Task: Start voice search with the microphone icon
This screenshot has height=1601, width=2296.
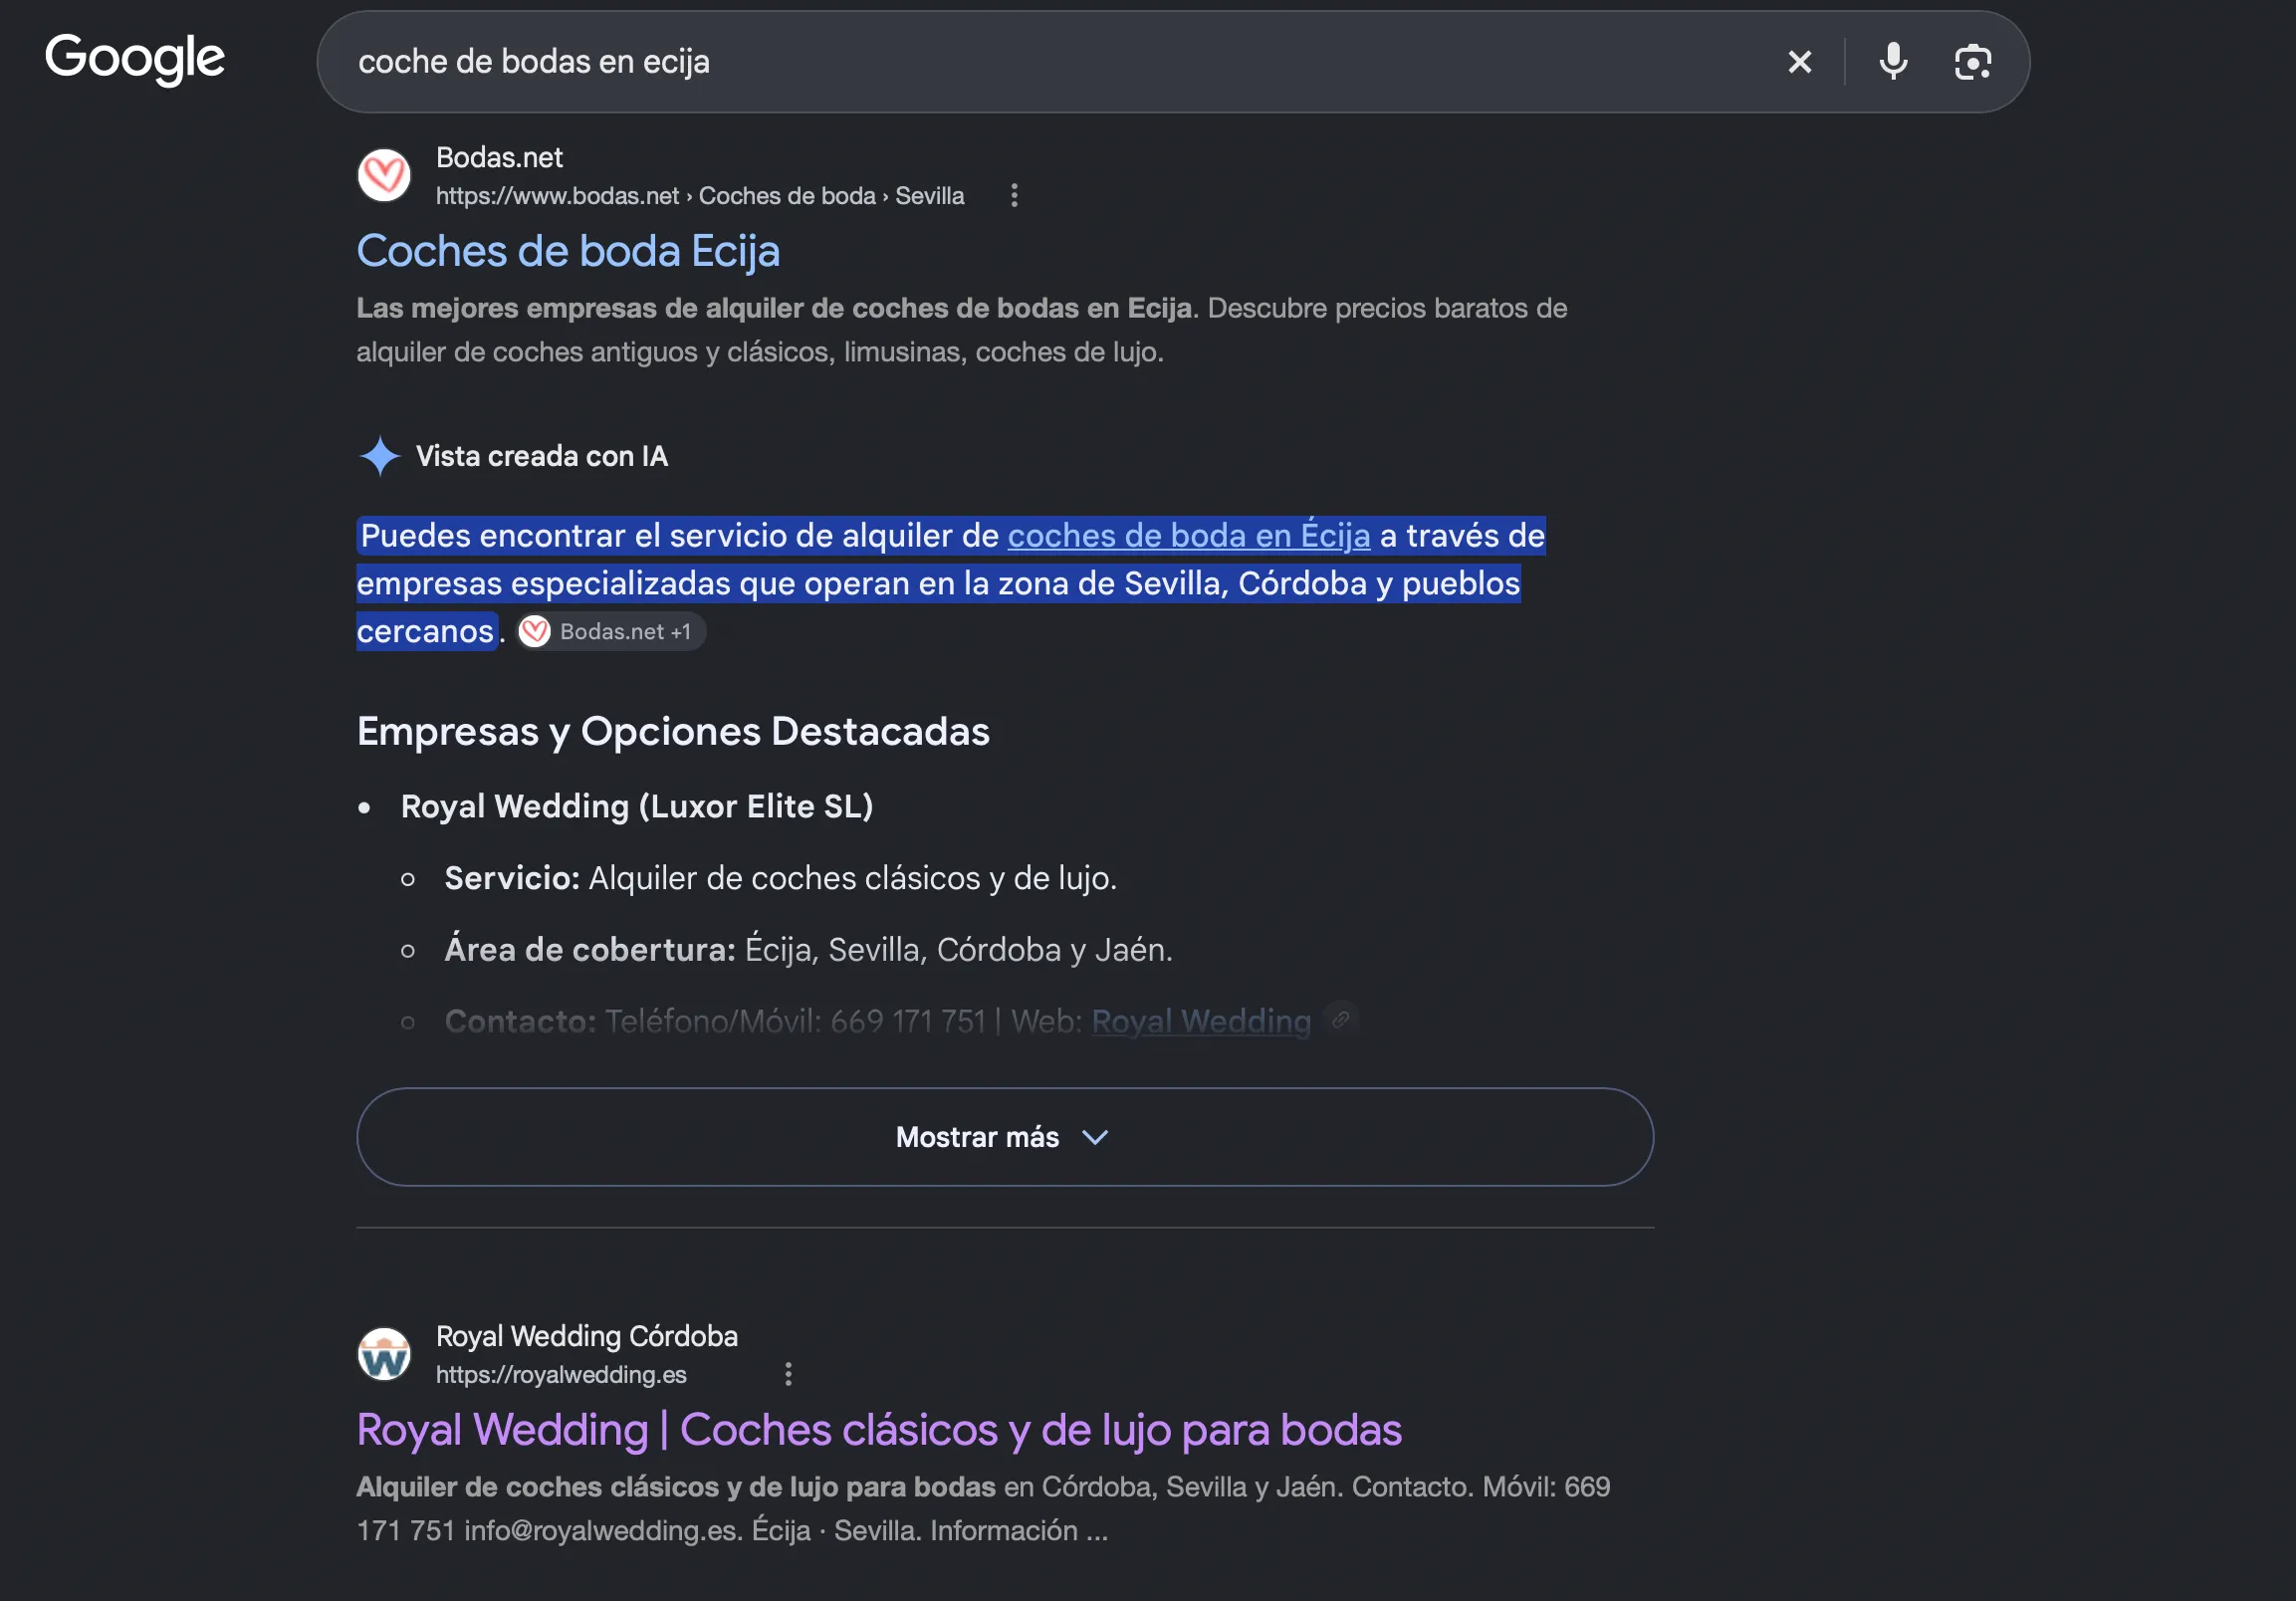Action: (1893, 62)
